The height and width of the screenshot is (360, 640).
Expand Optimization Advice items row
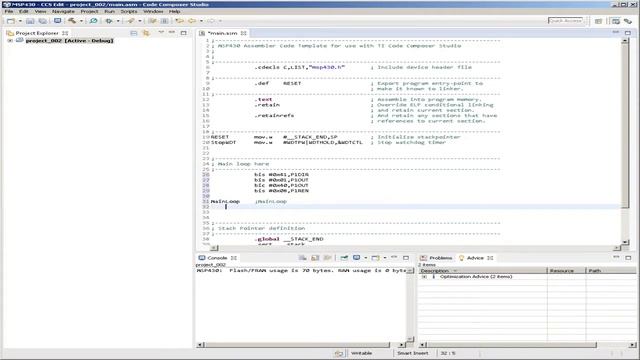[424, 276]
